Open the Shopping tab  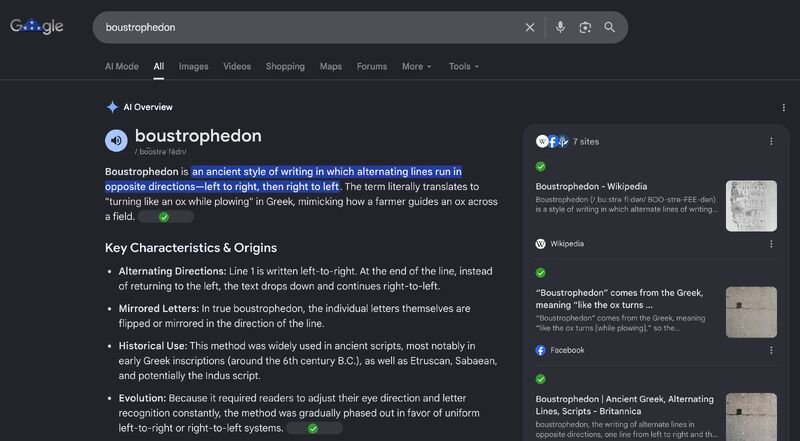[x=285, y=66]
